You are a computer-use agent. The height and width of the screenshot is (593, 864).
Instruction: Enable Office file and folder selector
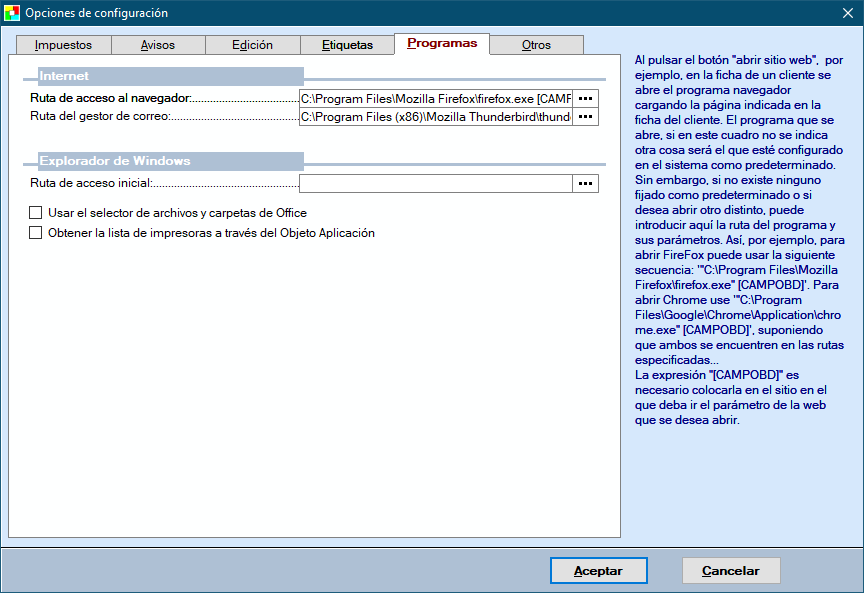[x=36, y=213]
